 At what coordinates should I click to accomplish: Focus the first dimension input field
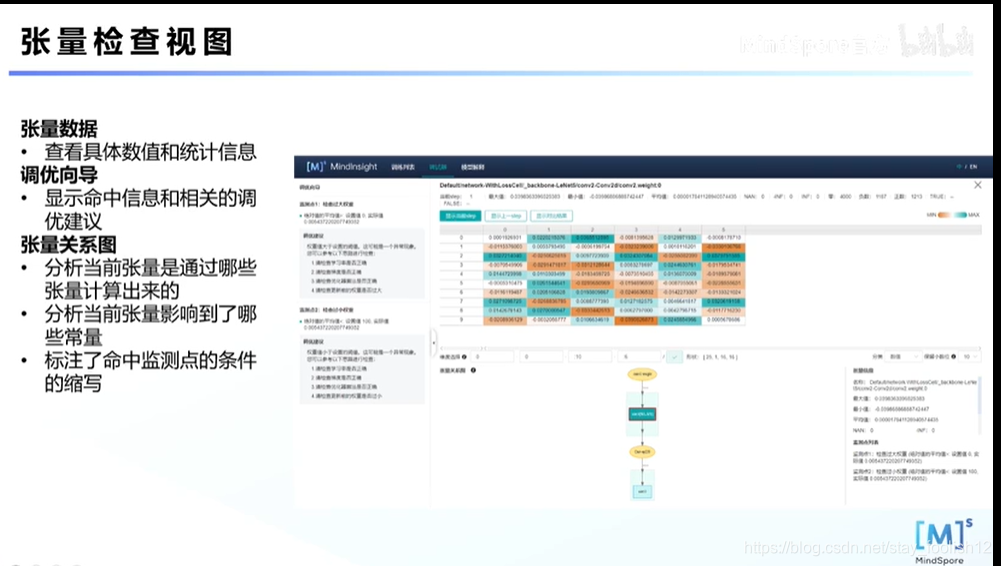coord(492,357)
